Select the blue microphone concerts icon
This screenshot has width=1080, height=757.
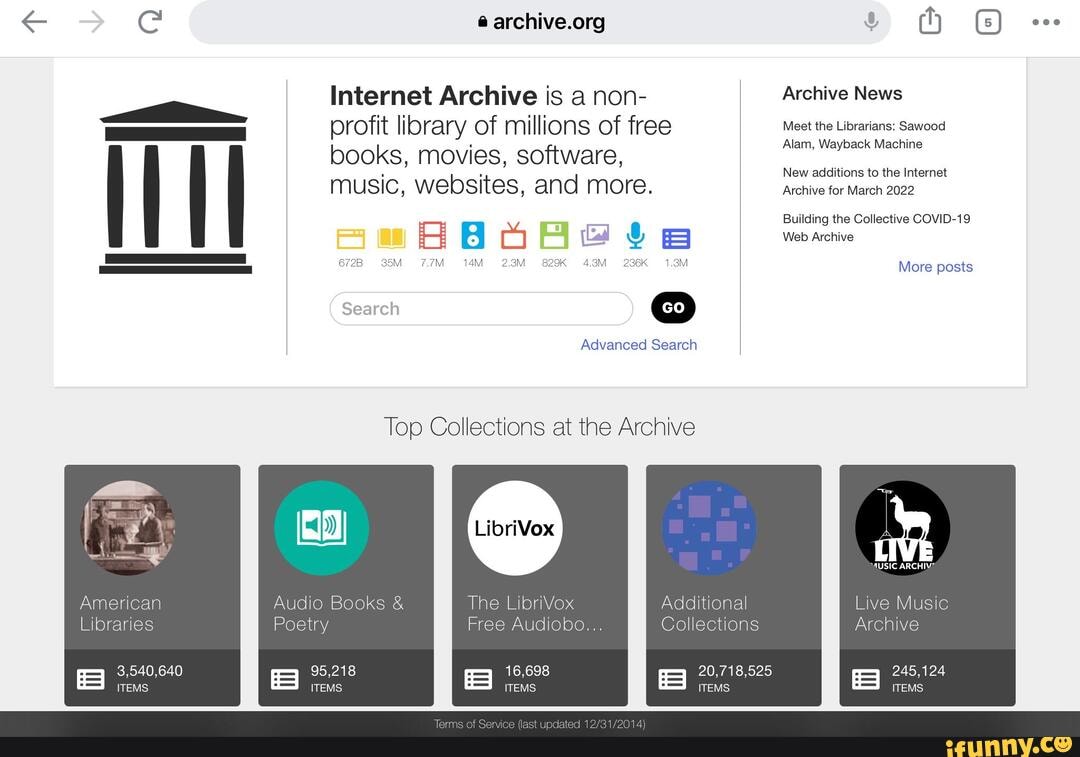coord(635,236)
